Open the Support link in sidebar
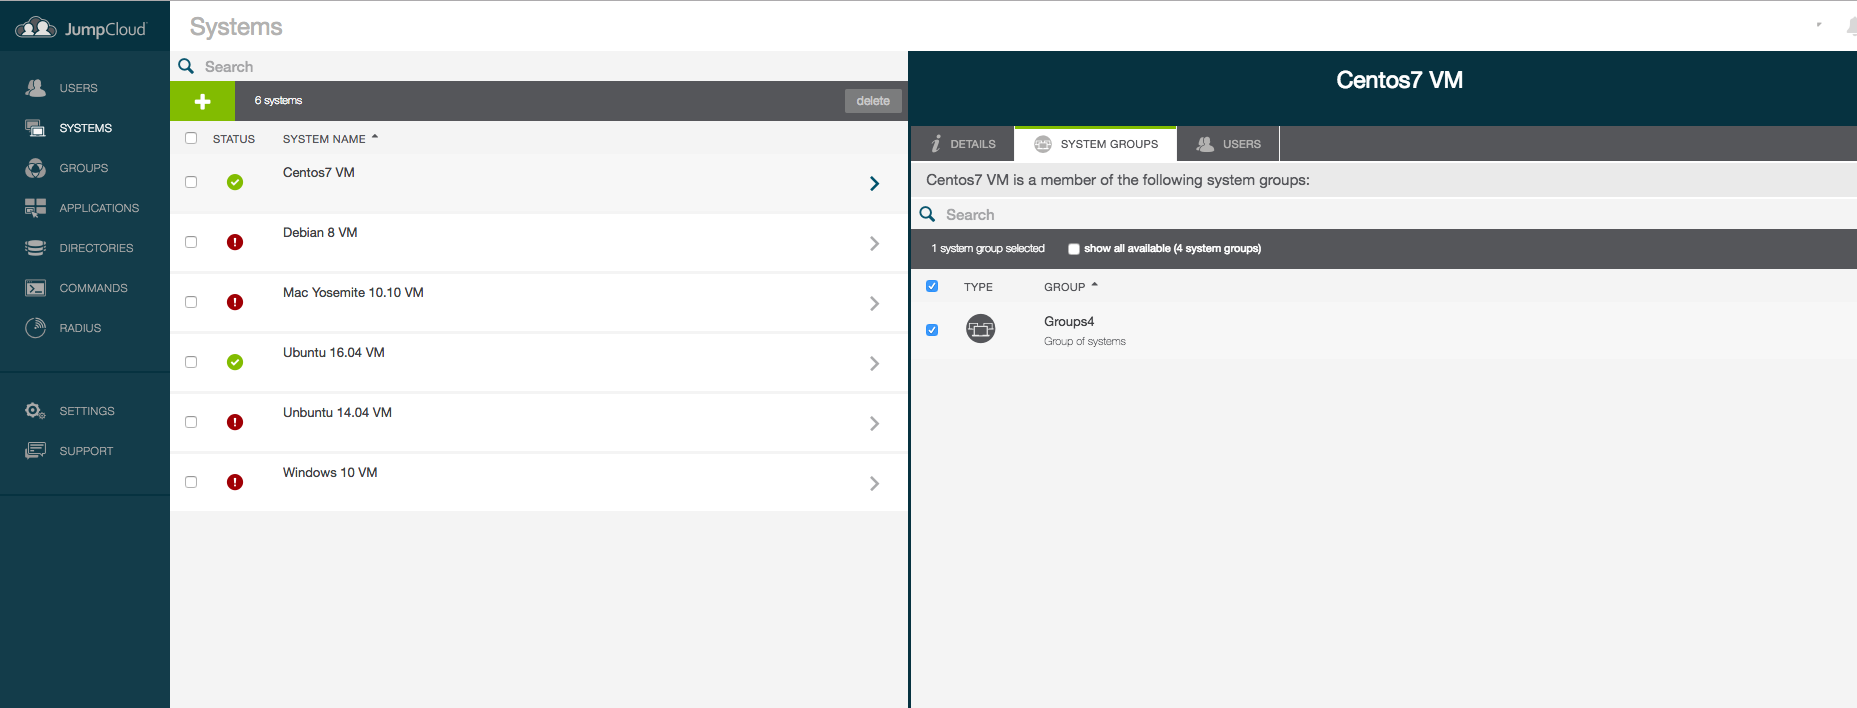1857x708 pixels. click(85, 451)
